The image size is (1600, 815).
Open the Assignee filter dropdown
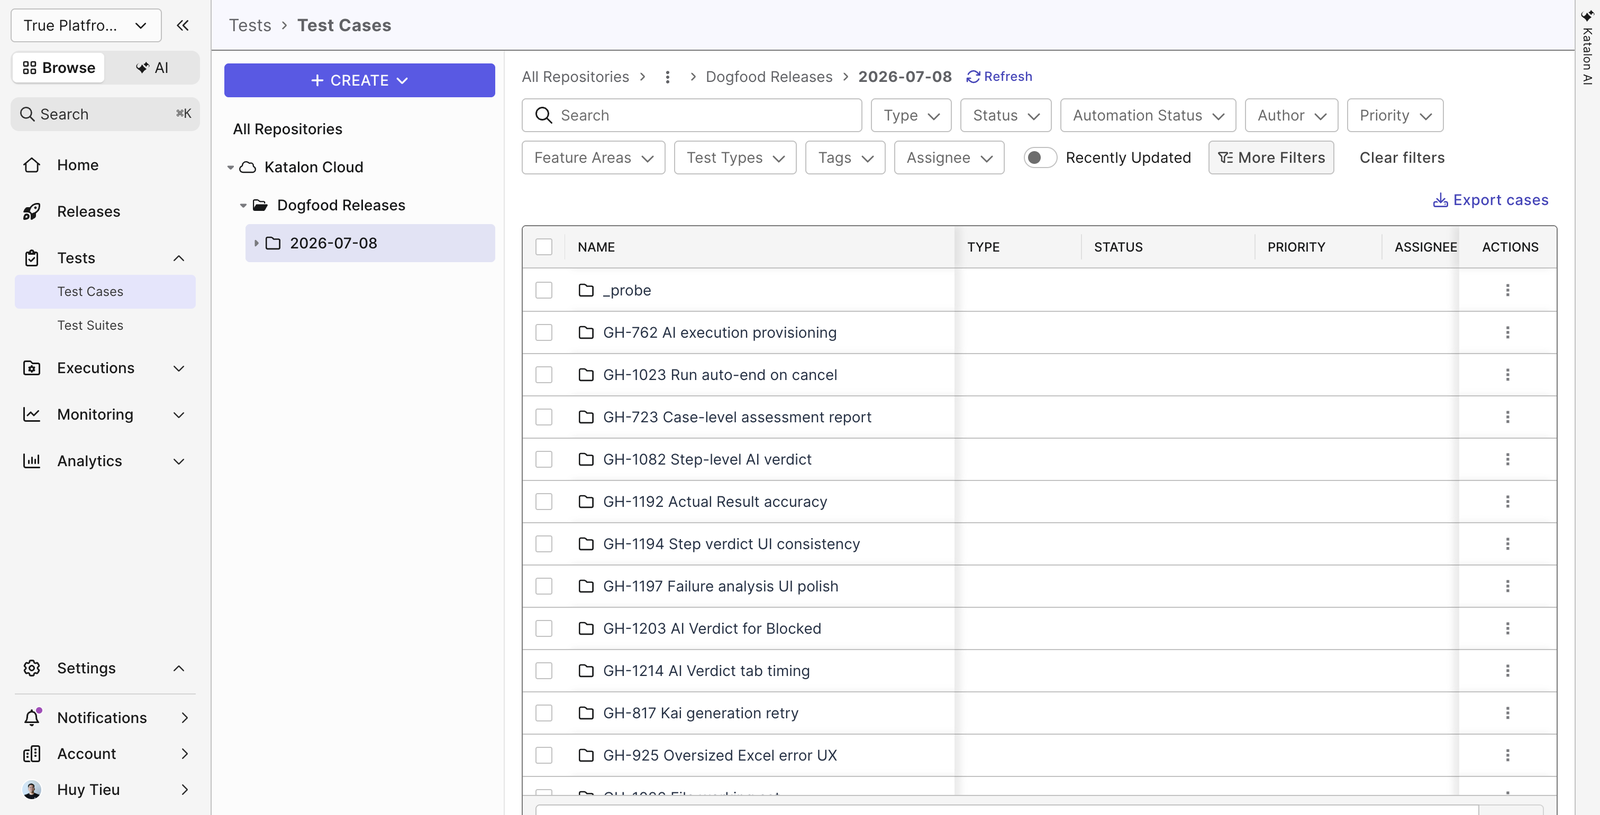click(x=949, y=158)
